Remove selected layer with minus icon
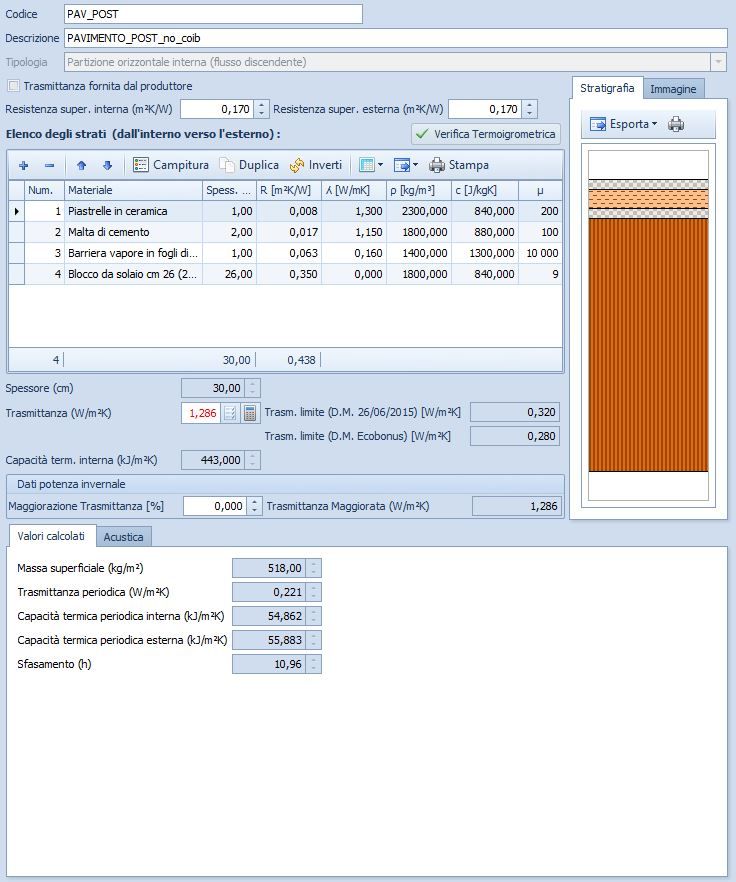 tap(49, 165)
